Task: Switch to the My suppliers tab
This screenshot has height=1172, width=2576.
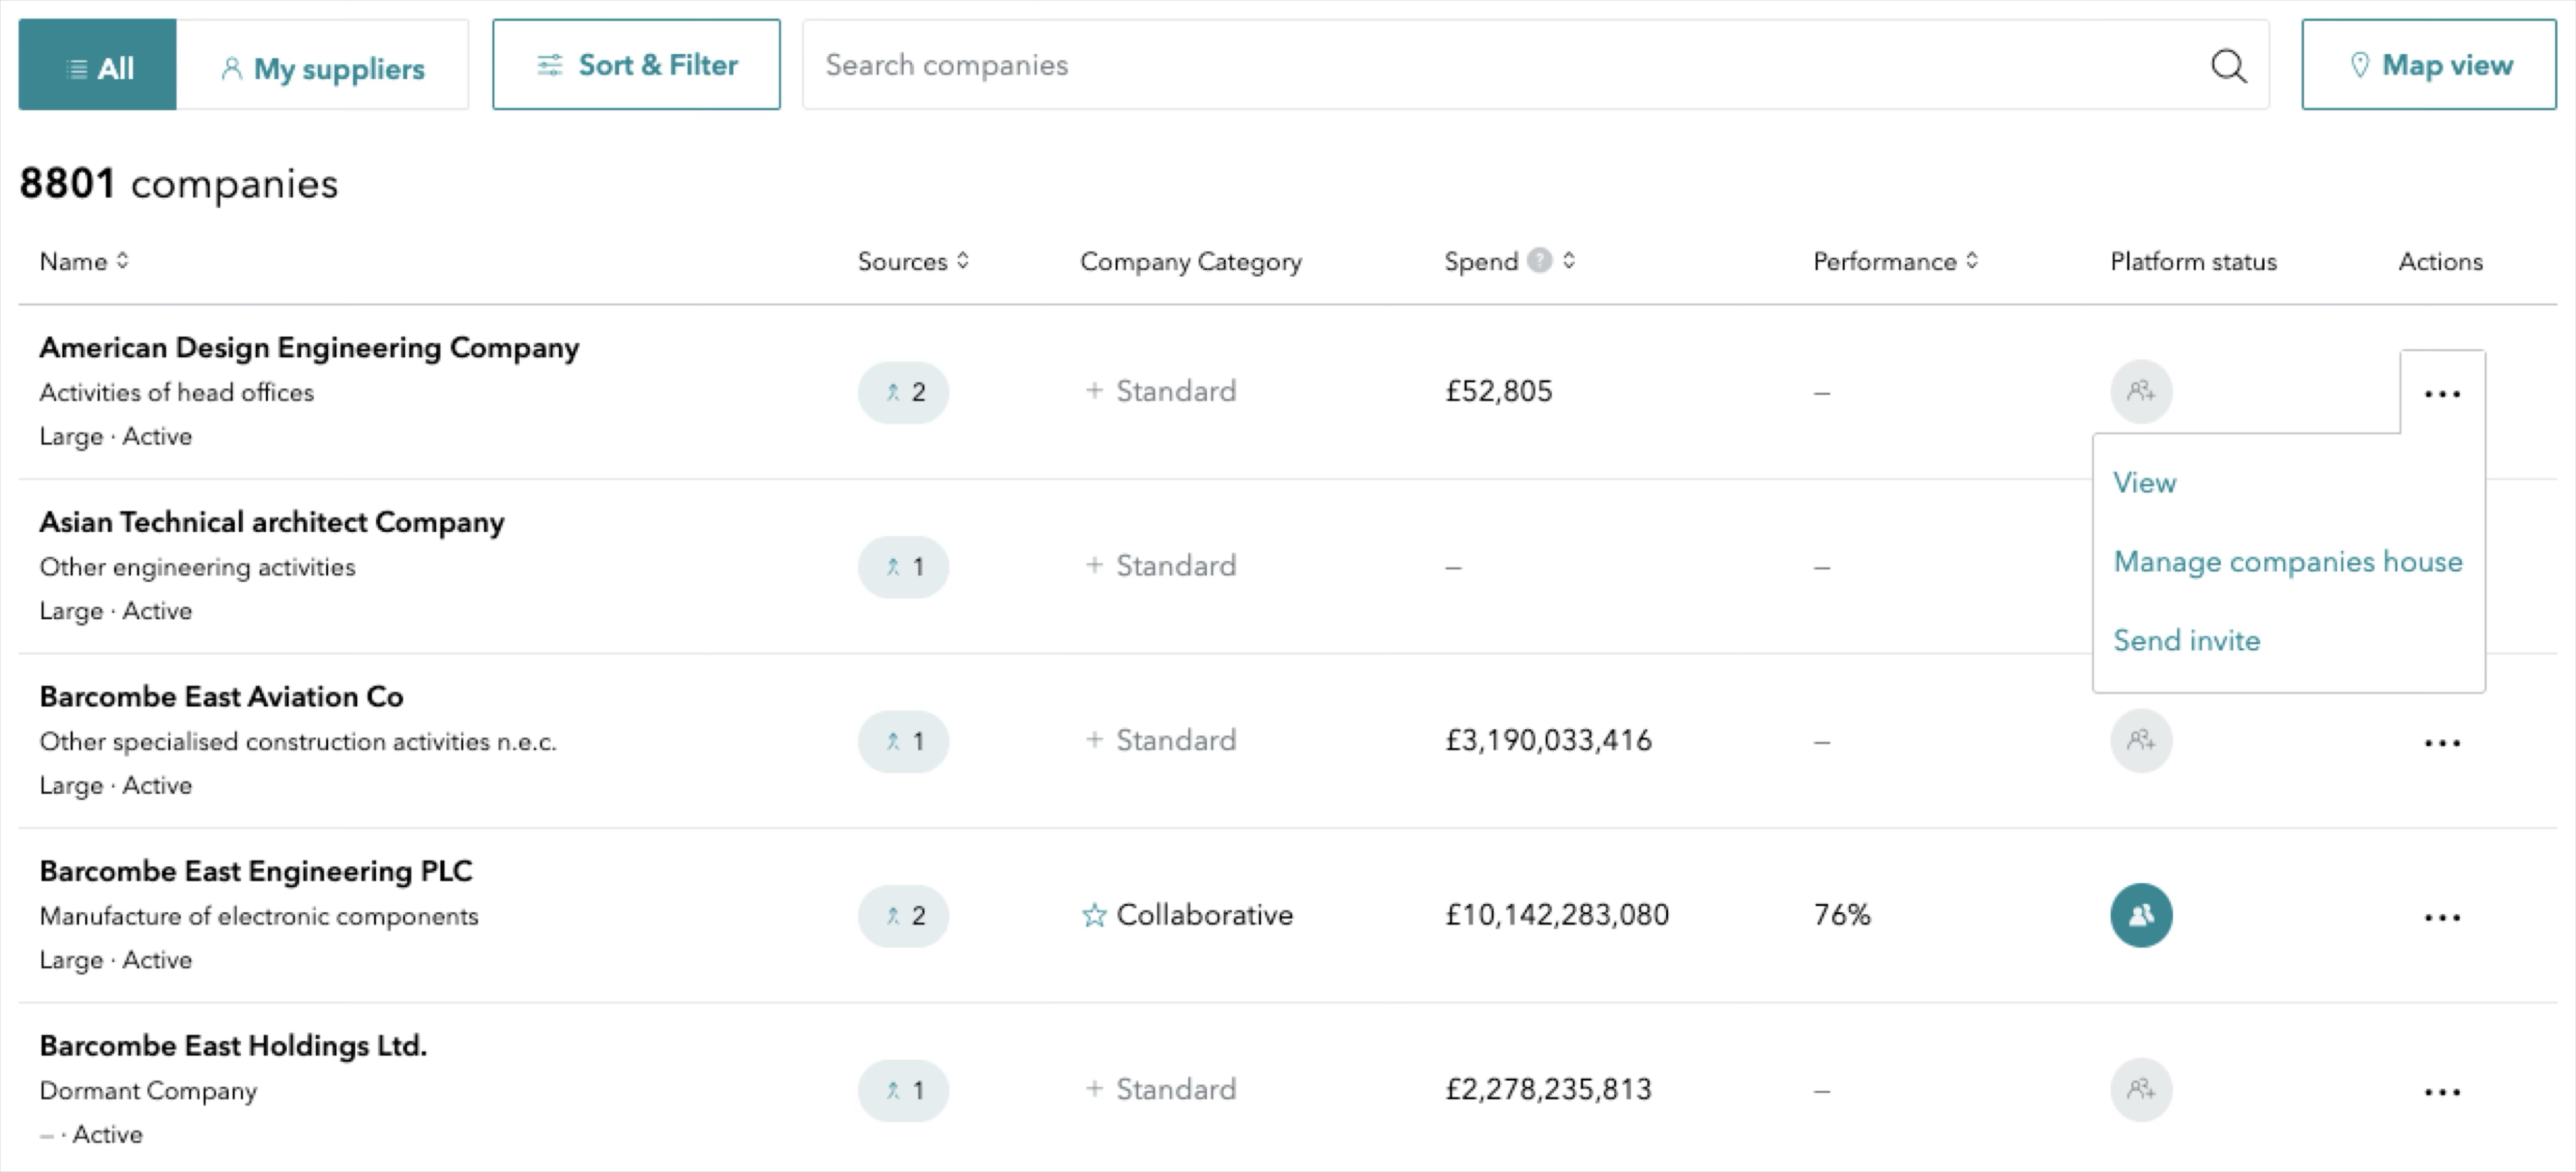Action: [x=322, y=65]
